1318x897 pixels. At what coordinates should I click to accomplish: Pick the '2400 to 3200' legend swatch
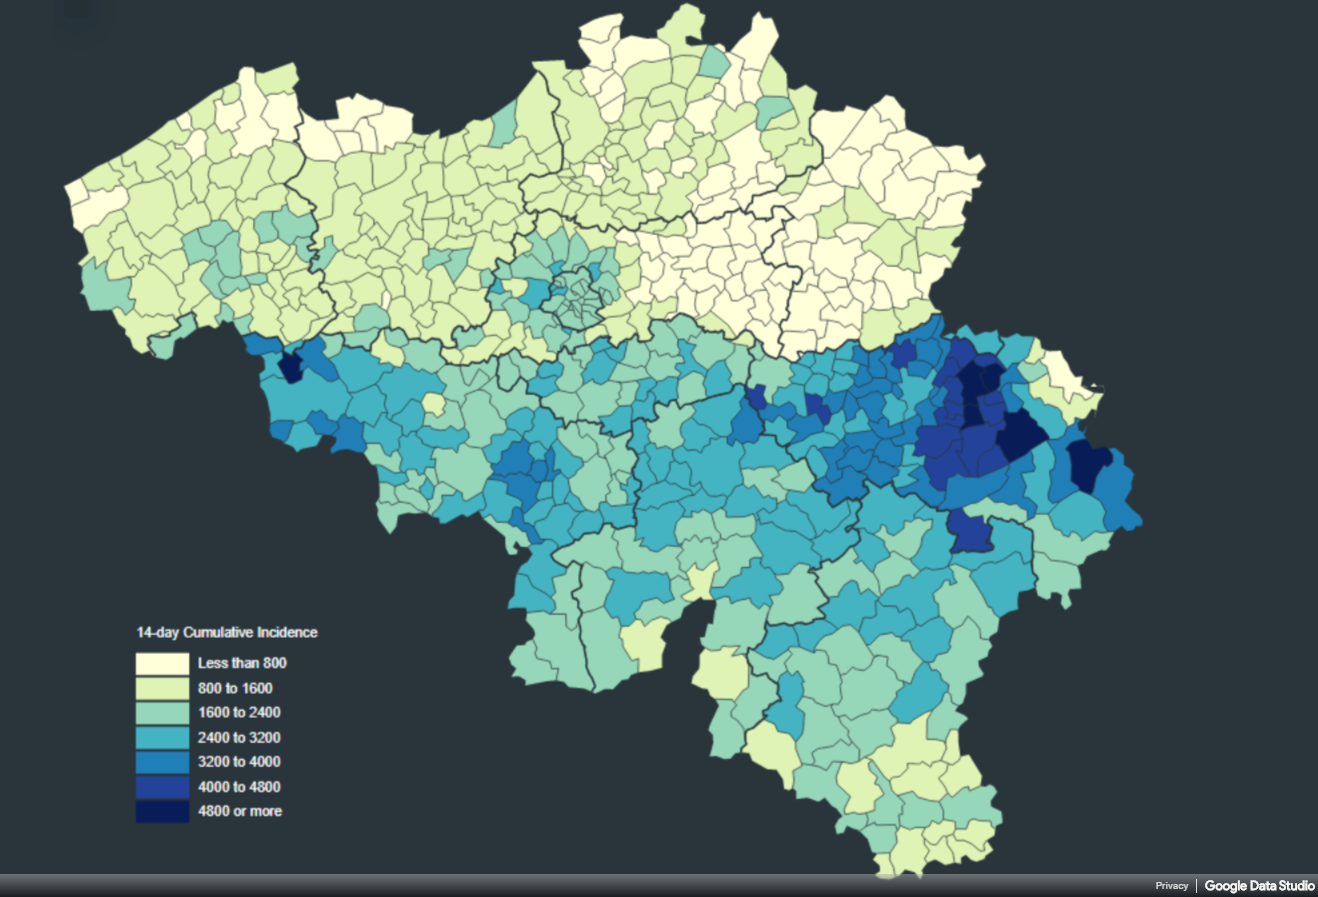tap(162, 738)
